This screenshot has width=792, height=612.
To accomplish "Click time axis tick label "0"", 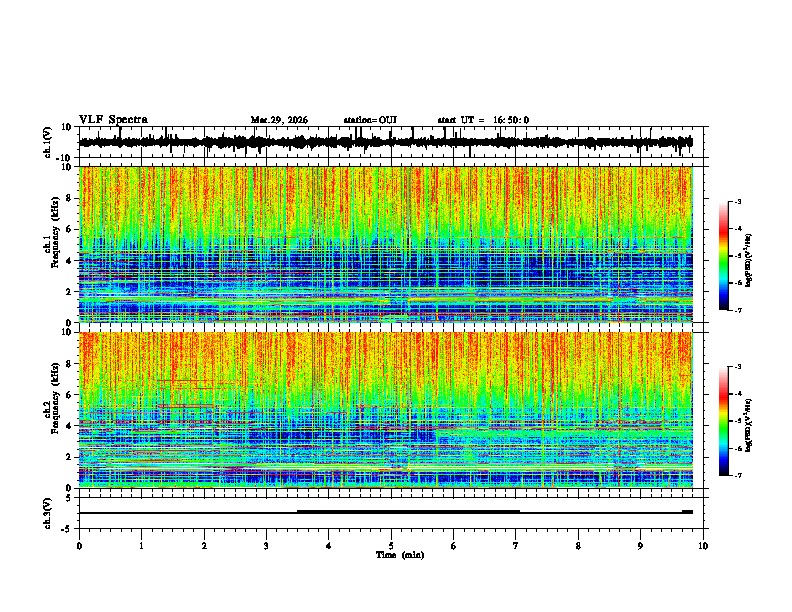I will coord(79,546).
